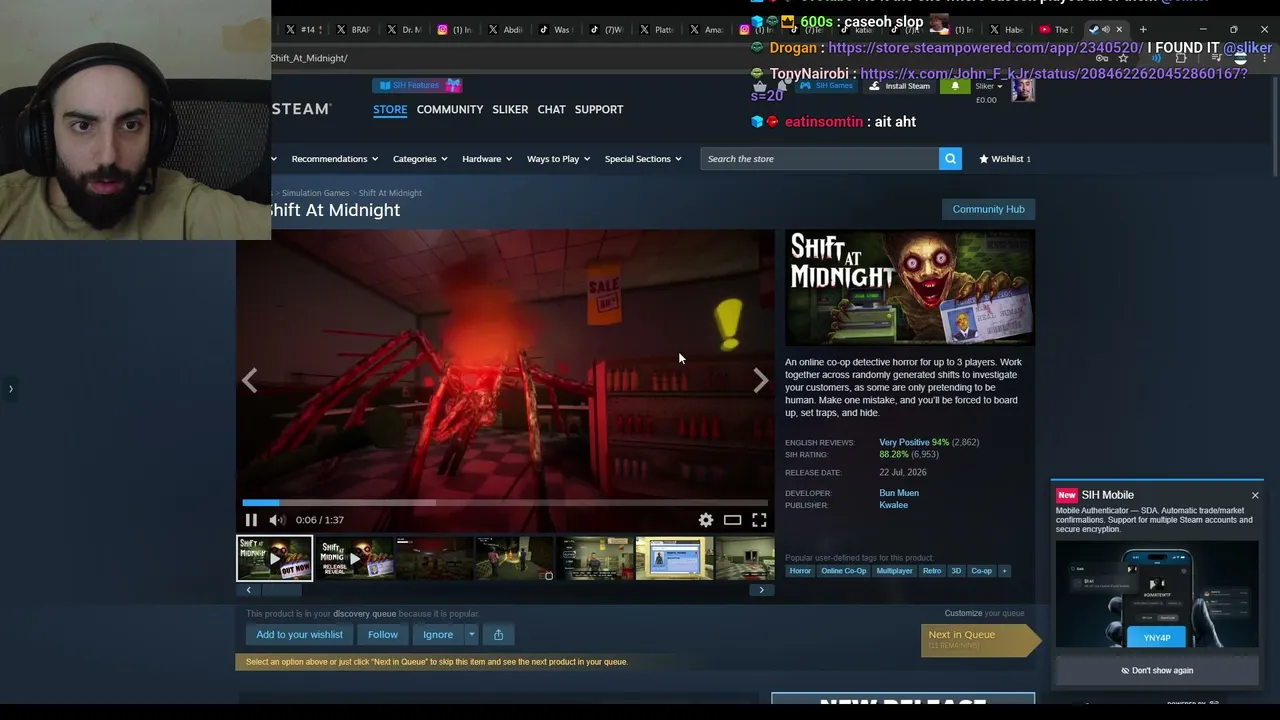Go to the previous media with left arrow over video
This screenshot has height=720, width=1280.
point(250,380)
